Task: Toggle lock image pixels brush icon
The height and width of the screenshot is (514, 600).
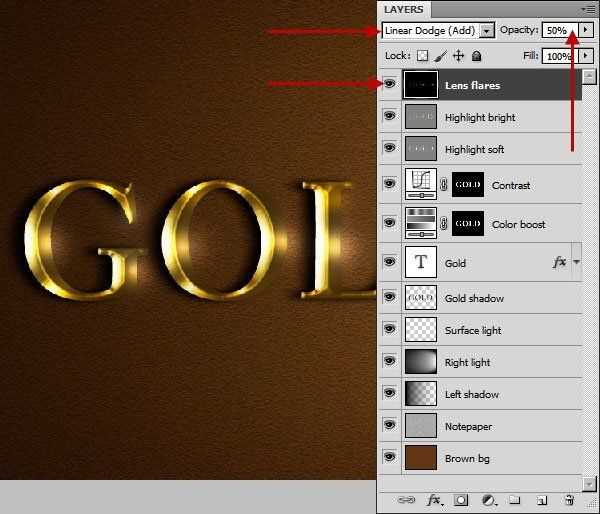Action: coord(441,56)
